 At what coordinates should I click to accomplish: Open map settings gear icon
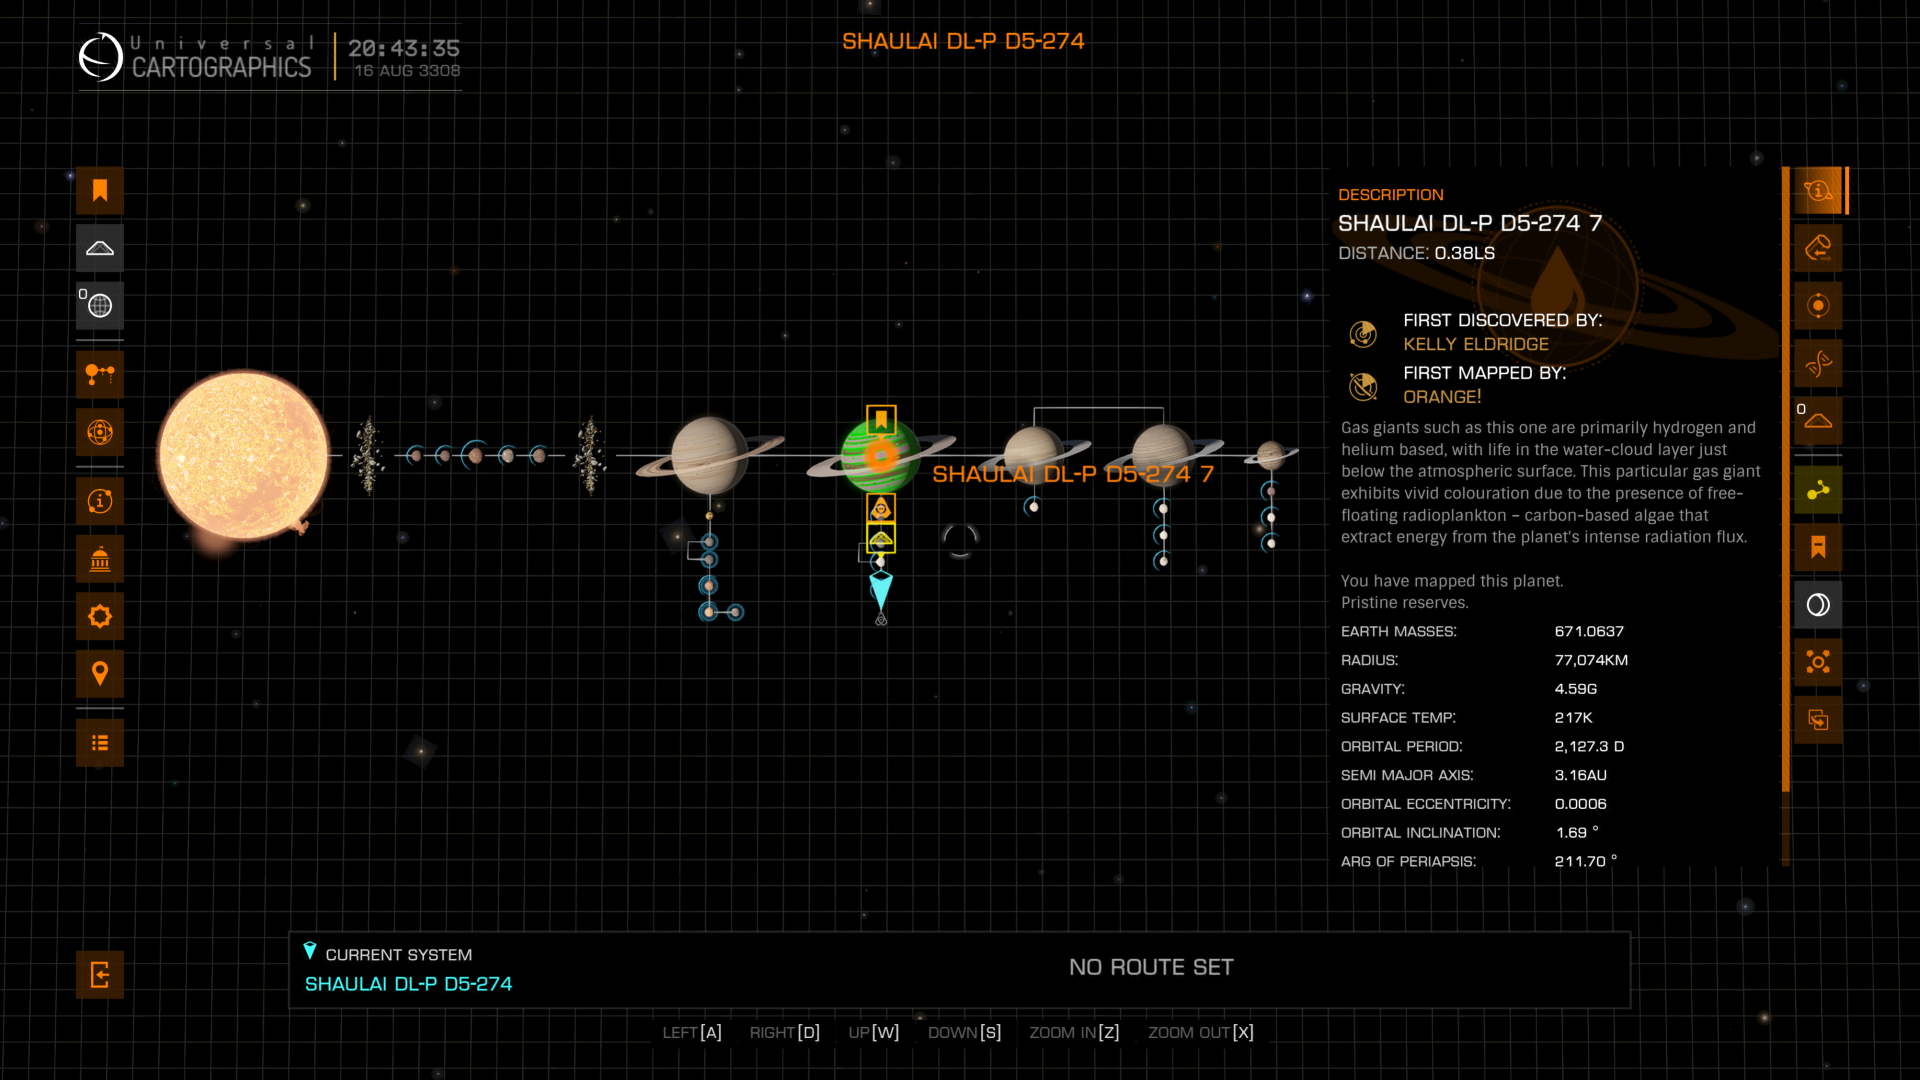click(100, 616)
